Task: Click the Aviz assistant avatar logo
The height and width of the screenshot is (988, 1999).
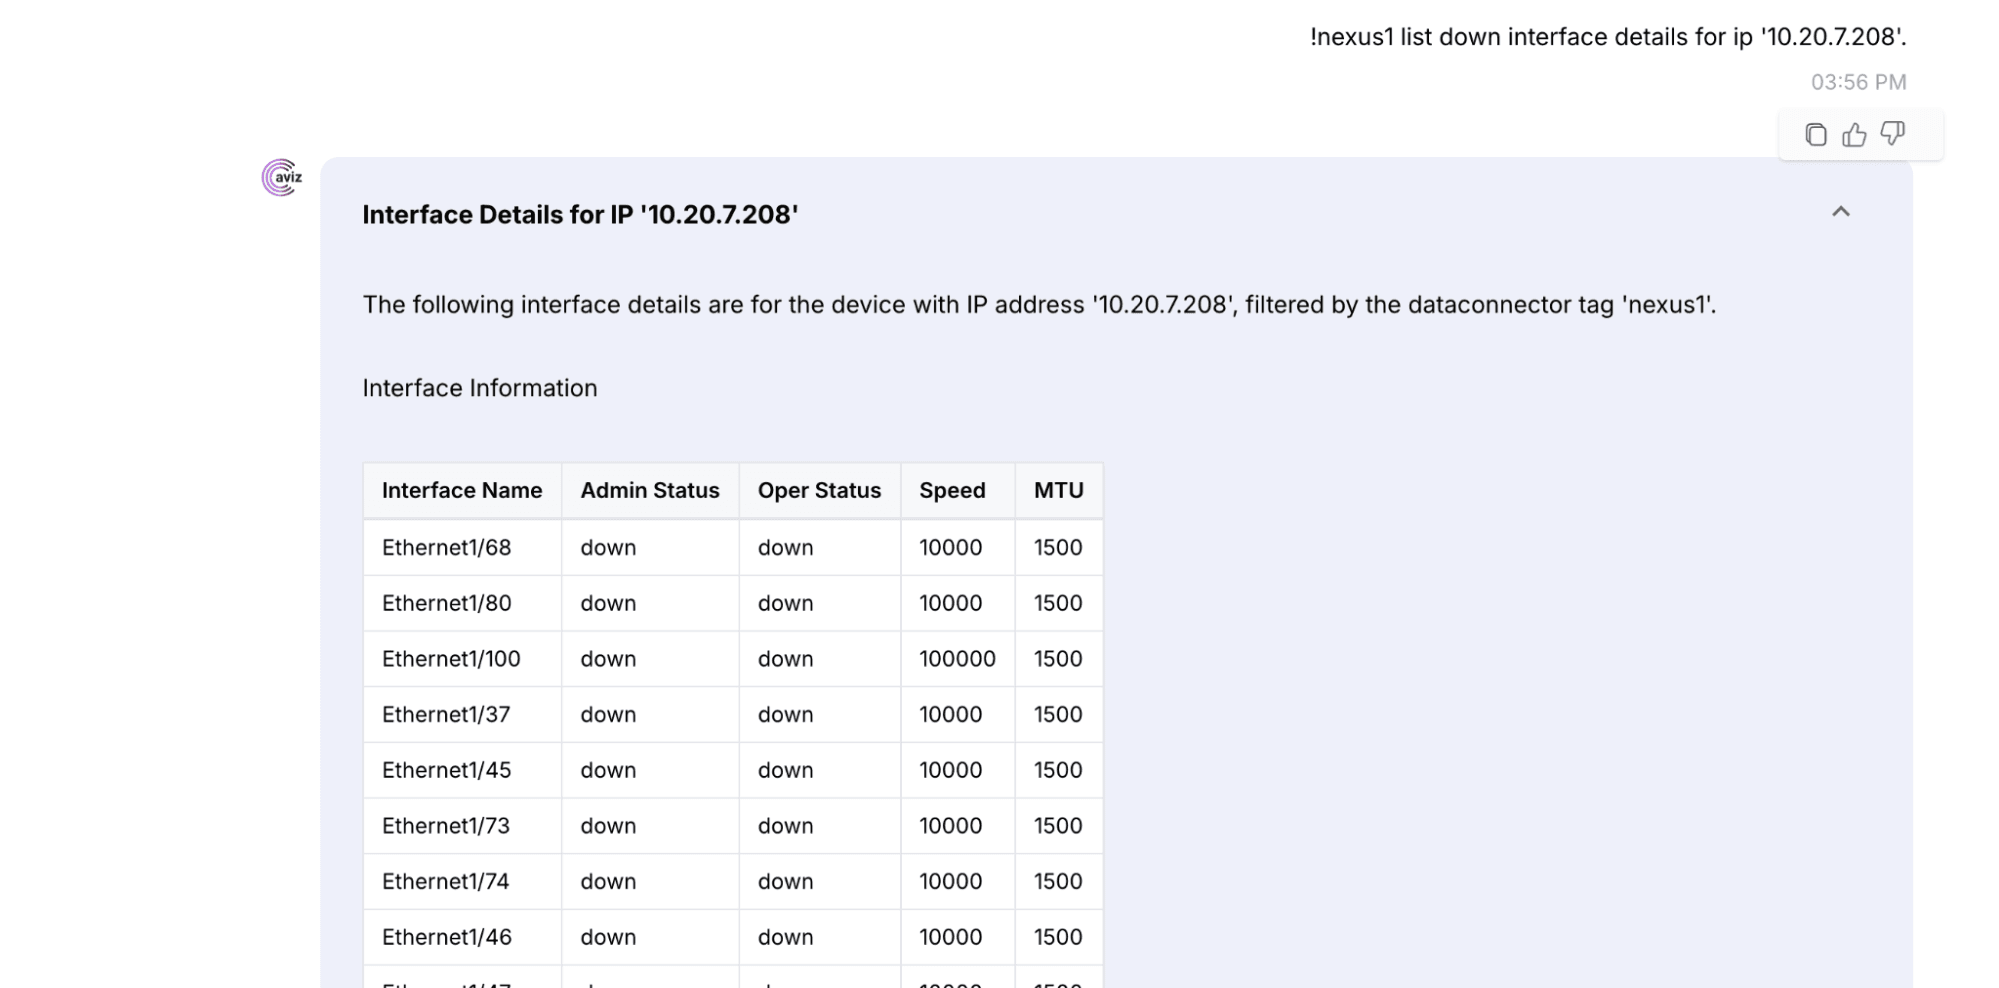Action: (x=280, y=178)
